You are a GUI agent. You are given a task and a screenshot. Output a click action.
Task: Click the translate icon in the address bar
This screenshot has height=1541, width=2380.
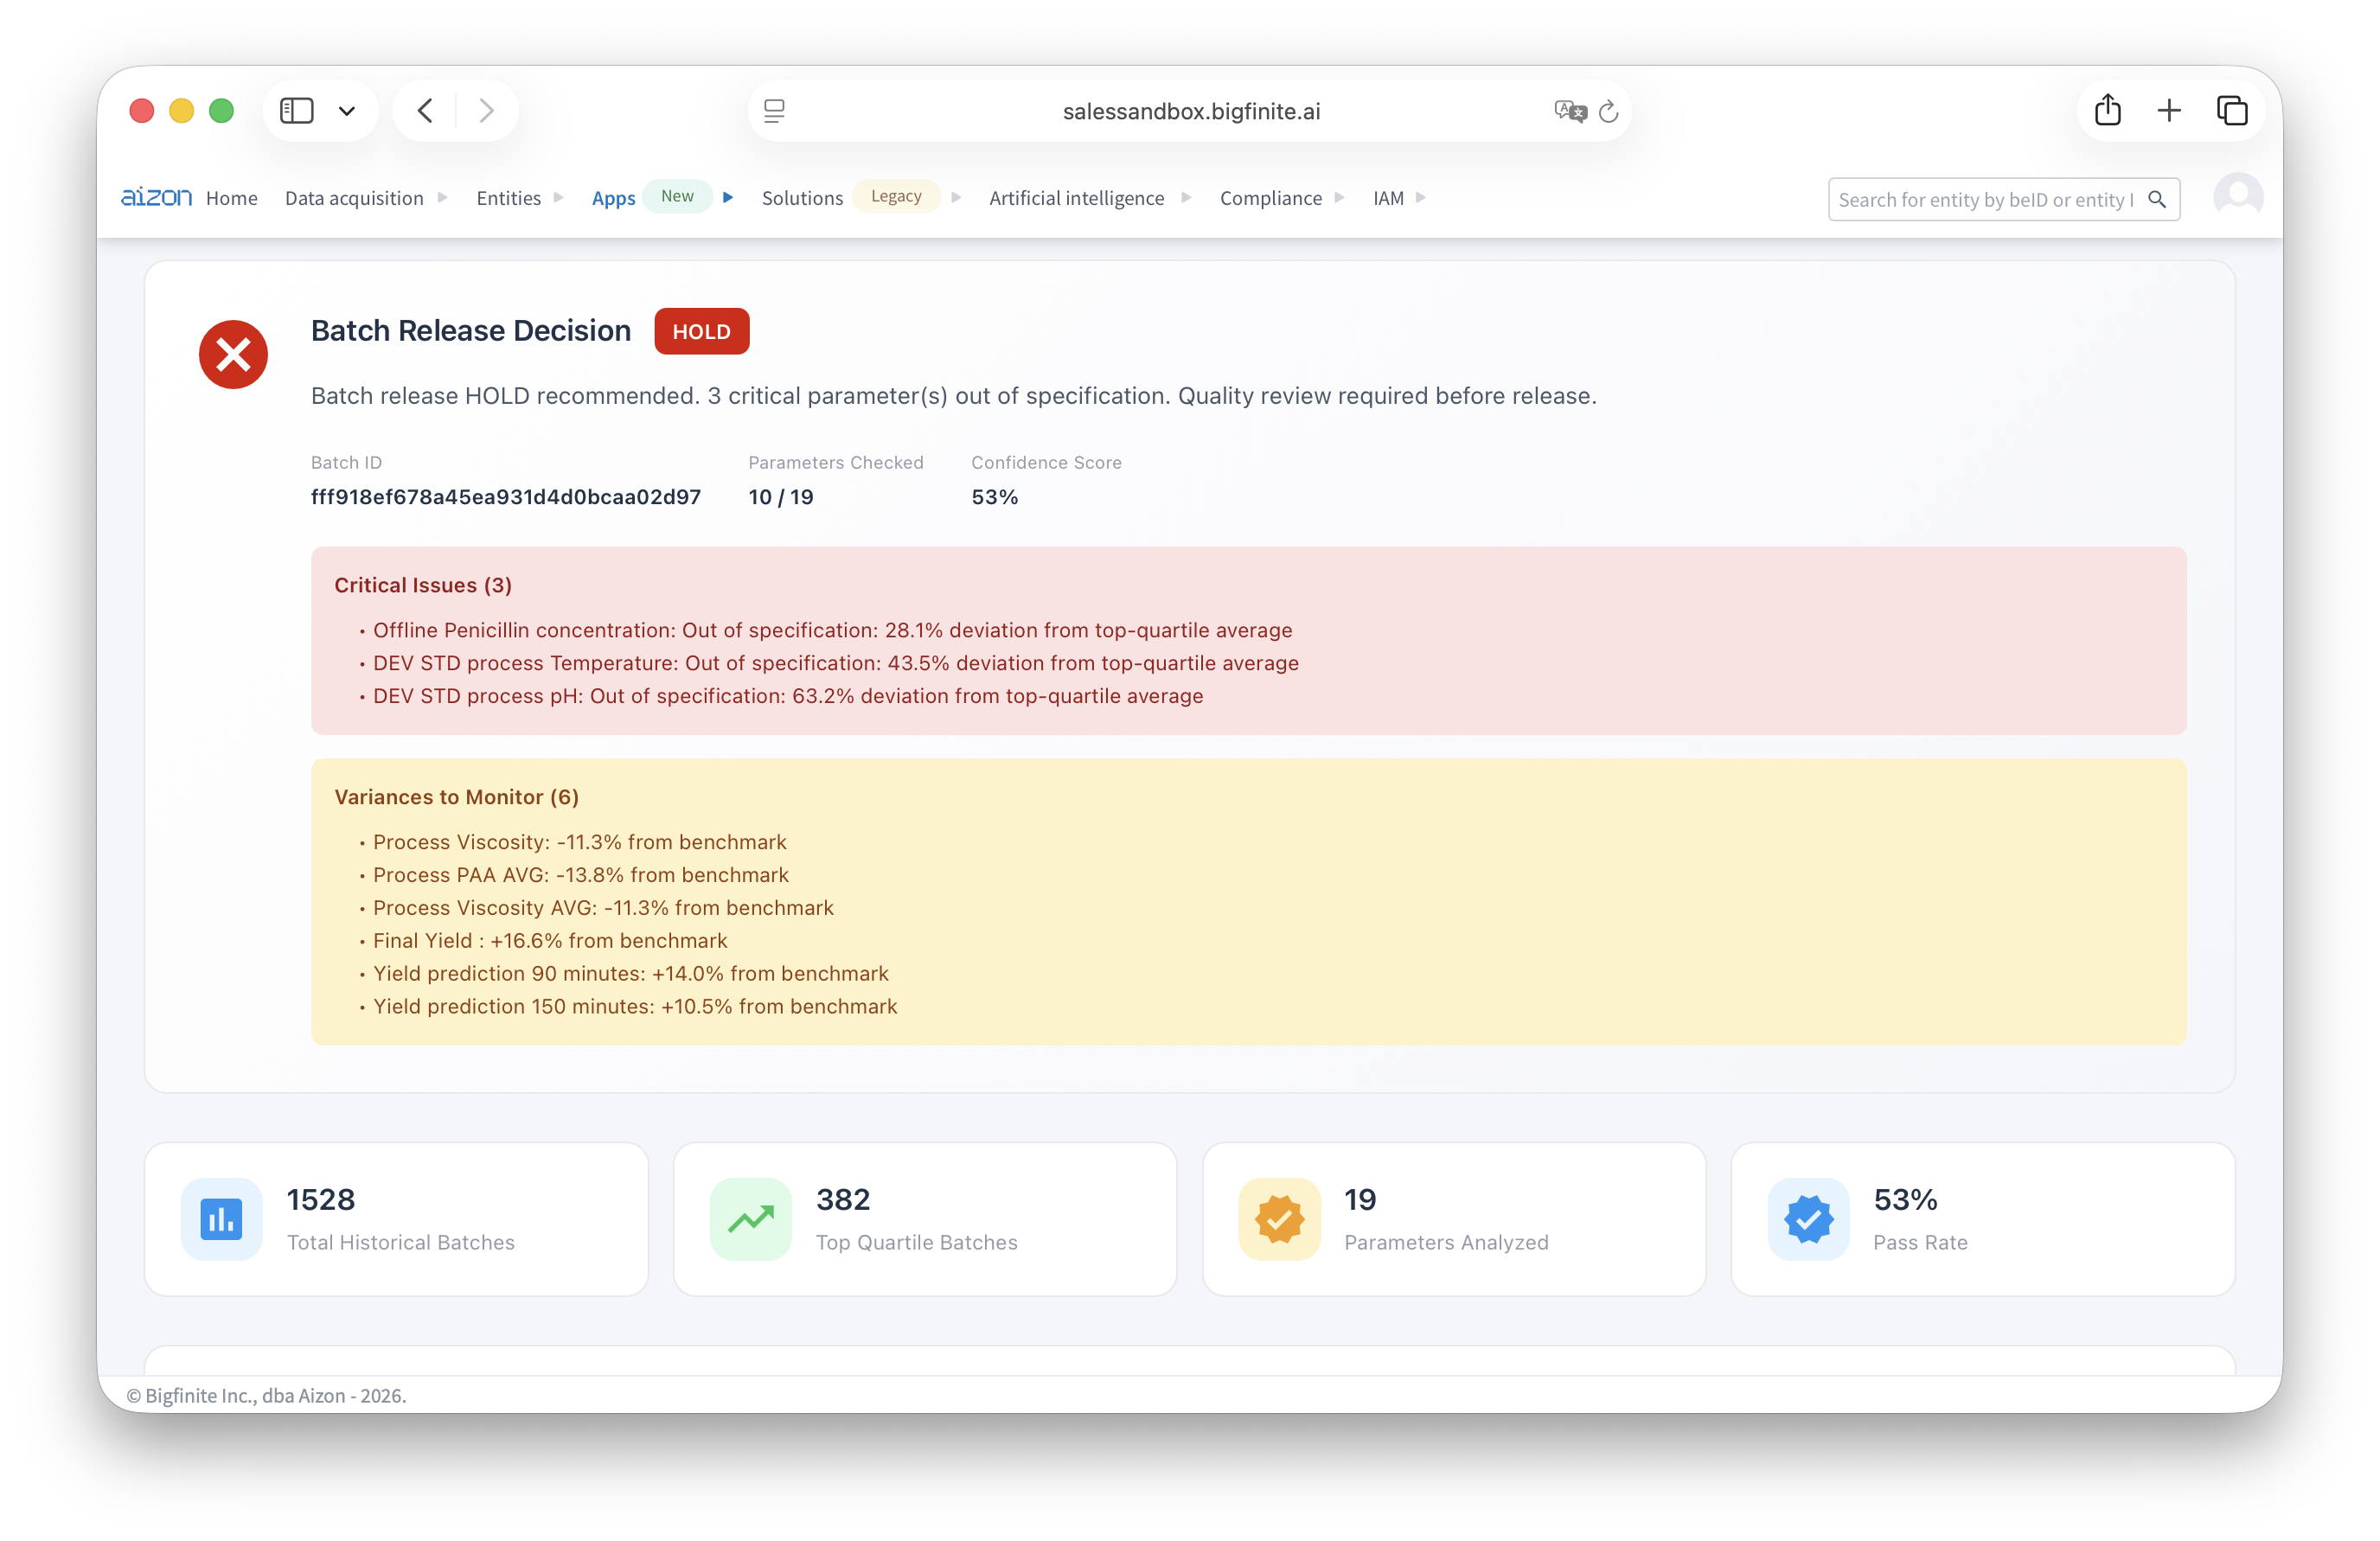point(1570,111)
